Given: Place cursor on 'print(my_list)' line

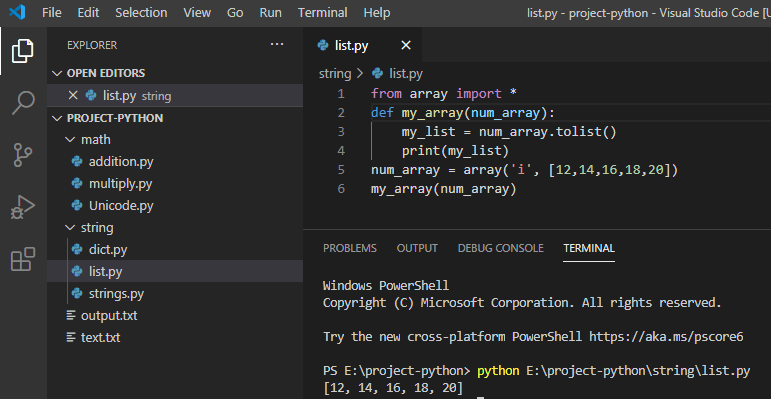Looking at the screenshot, I should click(455, 151).
